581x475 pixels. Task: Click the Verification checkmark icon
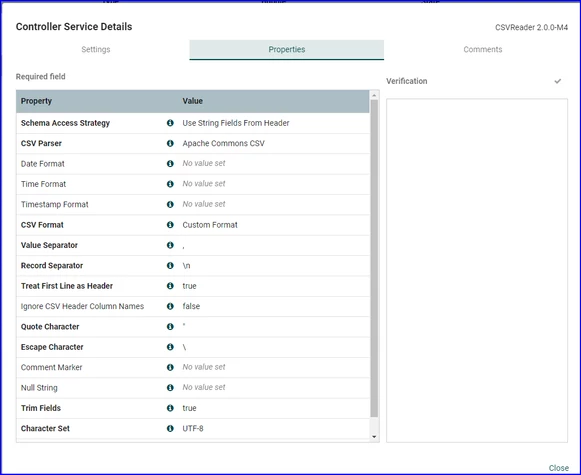[558, 81]
